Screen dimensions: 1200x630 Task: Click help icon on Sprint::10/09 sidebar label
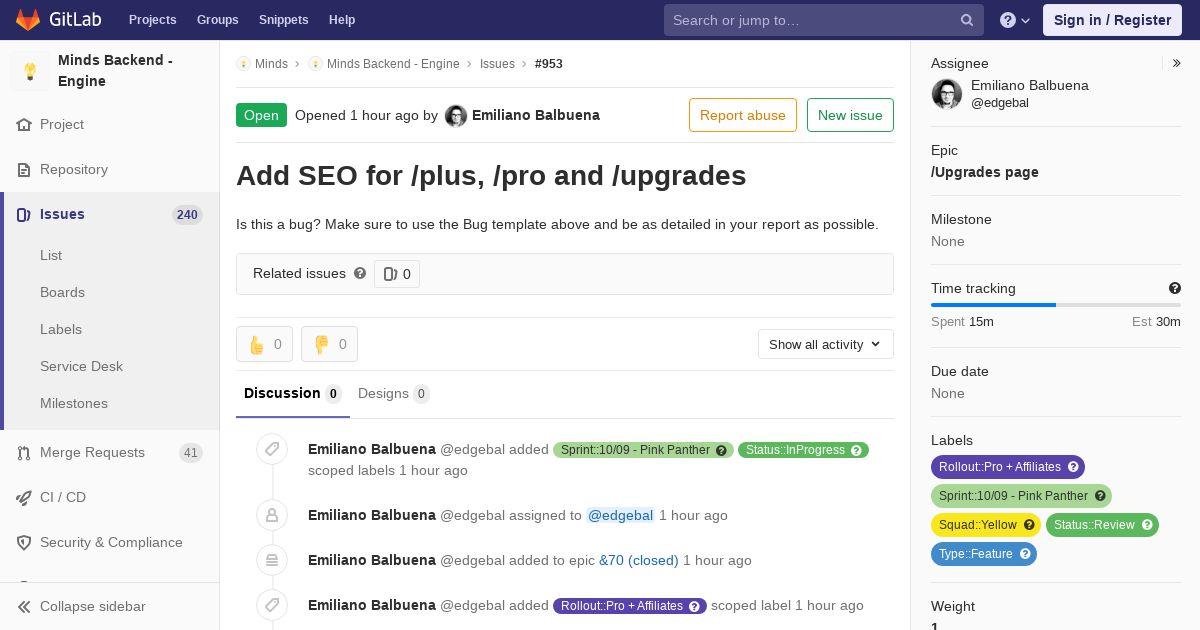[1100, 496]
